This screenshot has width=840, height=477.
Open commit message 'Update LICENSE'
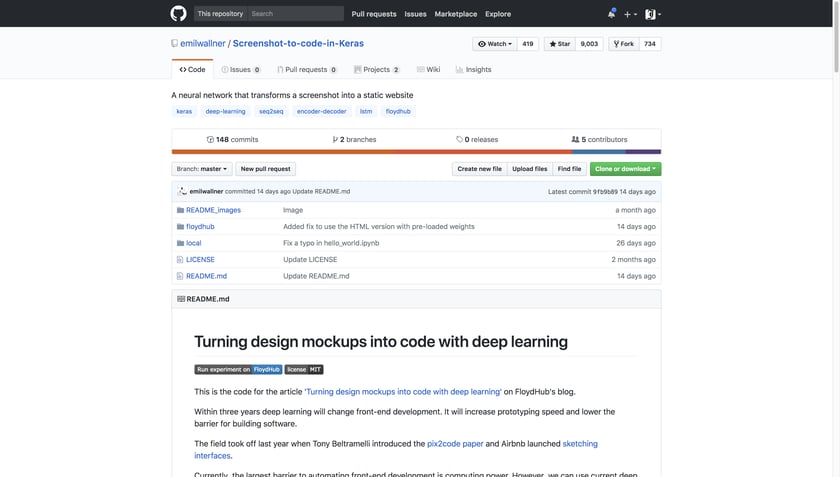coord(310,259)
